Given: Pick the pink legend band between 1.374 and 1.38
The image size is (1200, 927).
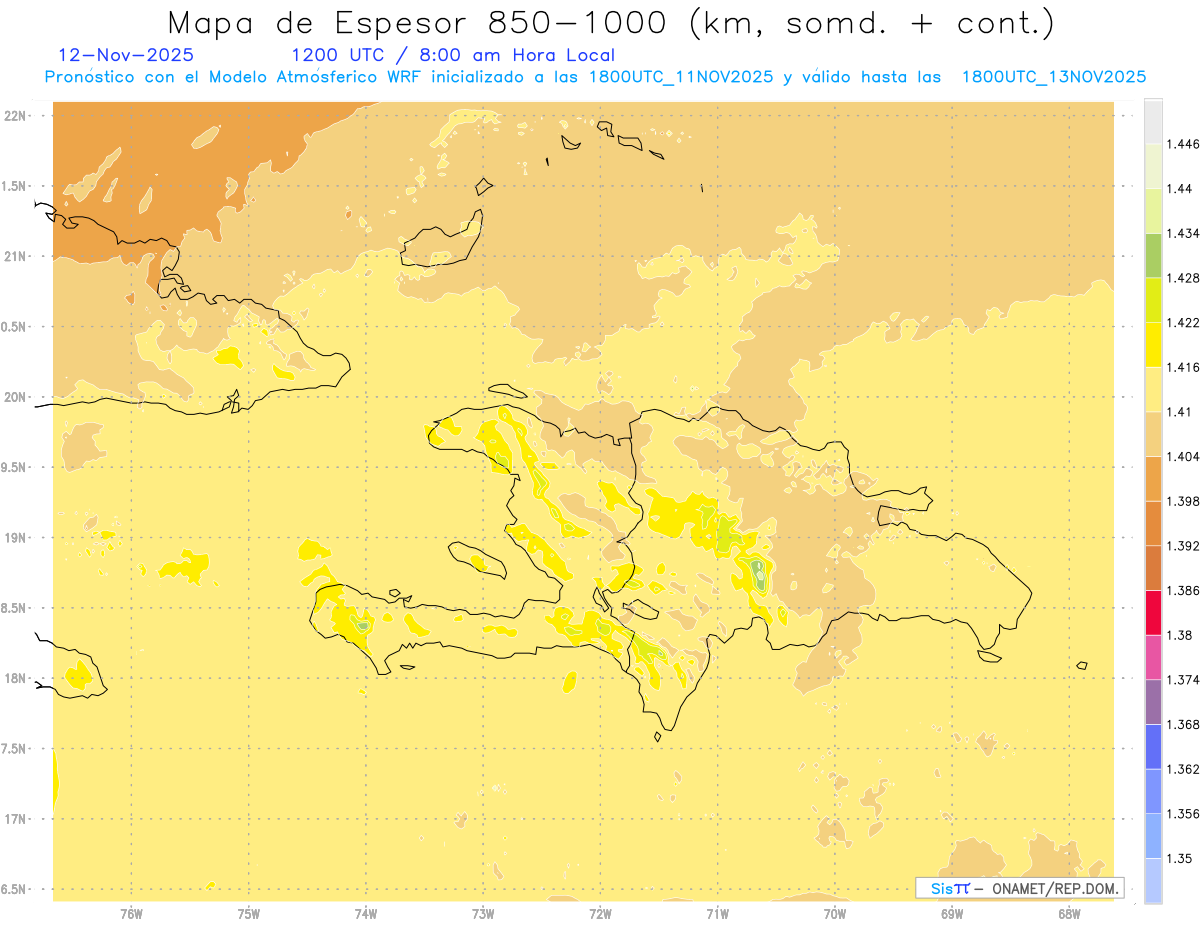Looking at the screenshot, I should pyautogui.click(x=1153, y=657).
